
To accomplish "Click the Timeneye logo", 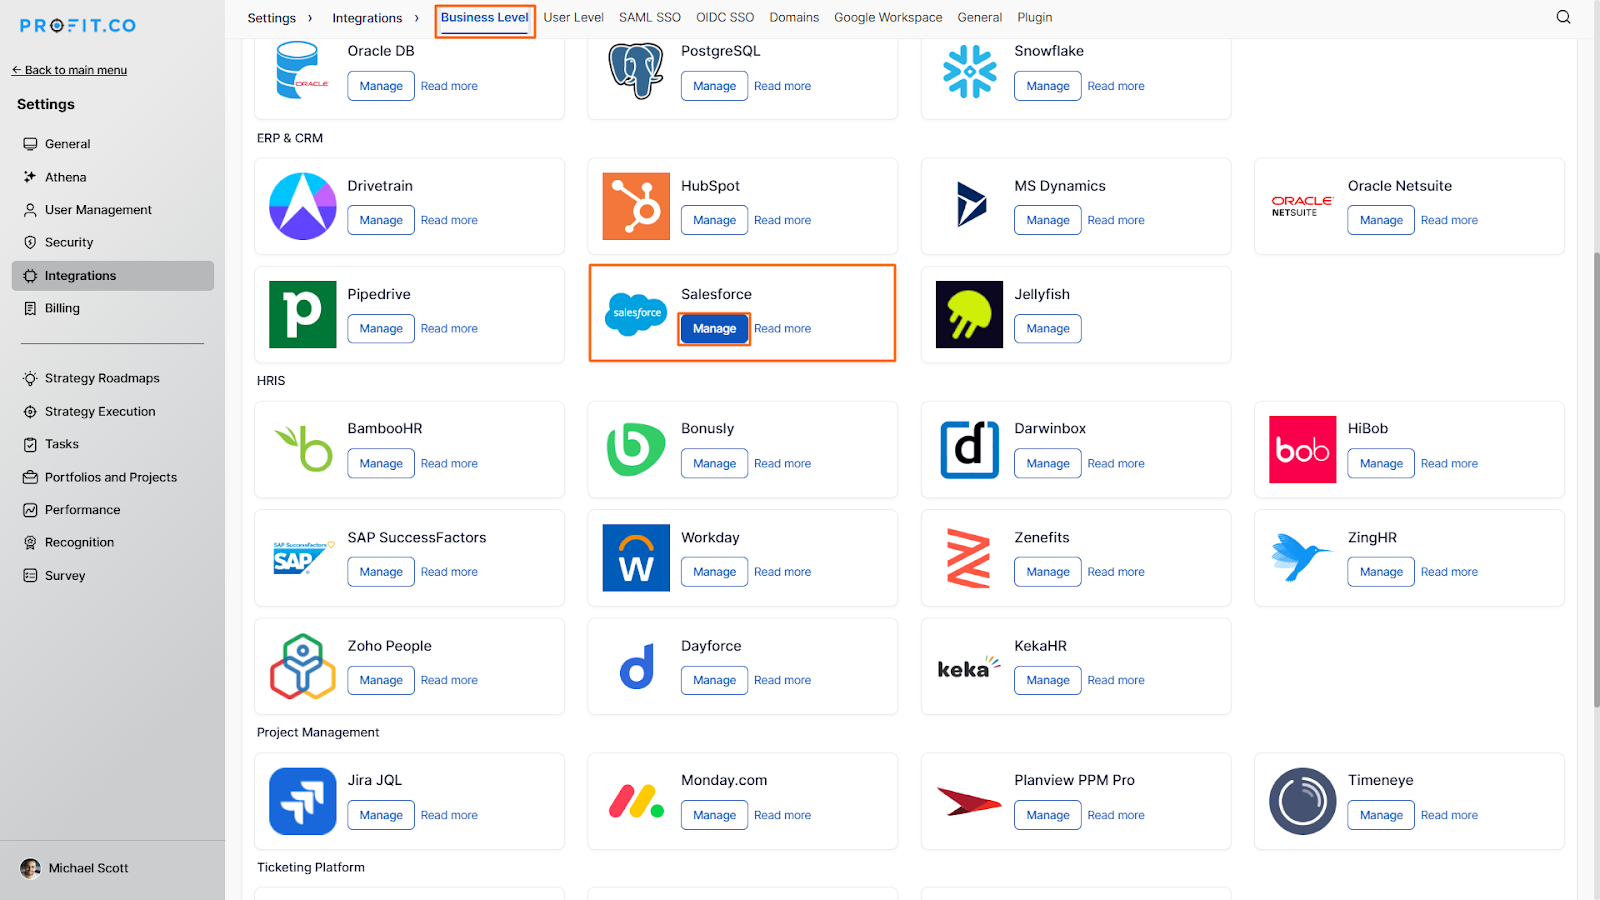I will pyautogui.click(x=1303, y=801).
